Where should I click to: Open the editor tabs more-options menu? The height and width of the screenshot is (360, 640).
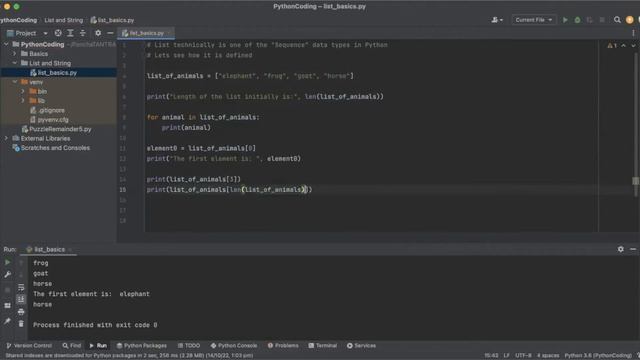(633, 33)
